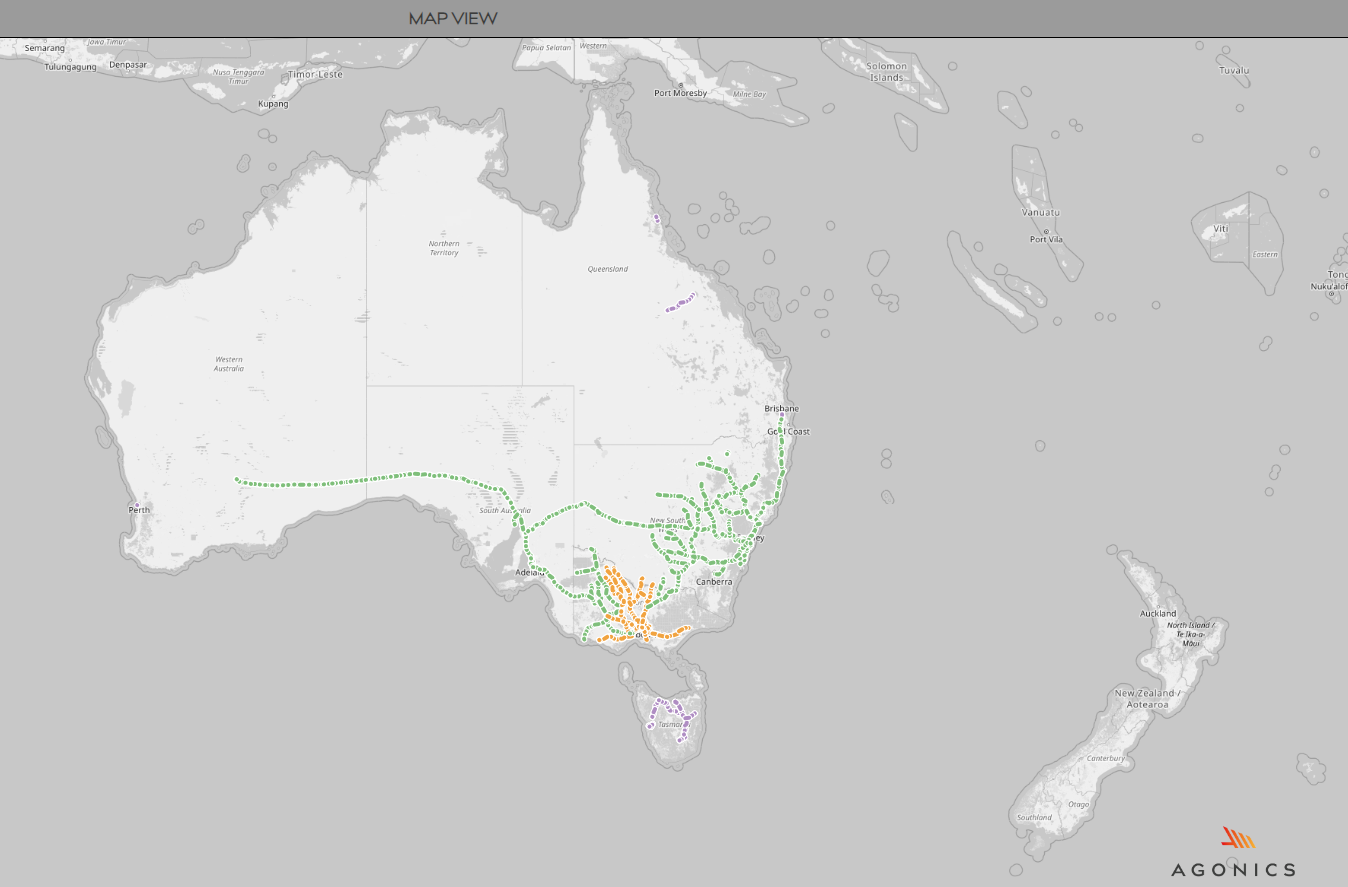The height and width of the screenshot is (887, 1348).
Task: Click the Auckland city label
Action: pyautogui.click(x=1158, y=613)
